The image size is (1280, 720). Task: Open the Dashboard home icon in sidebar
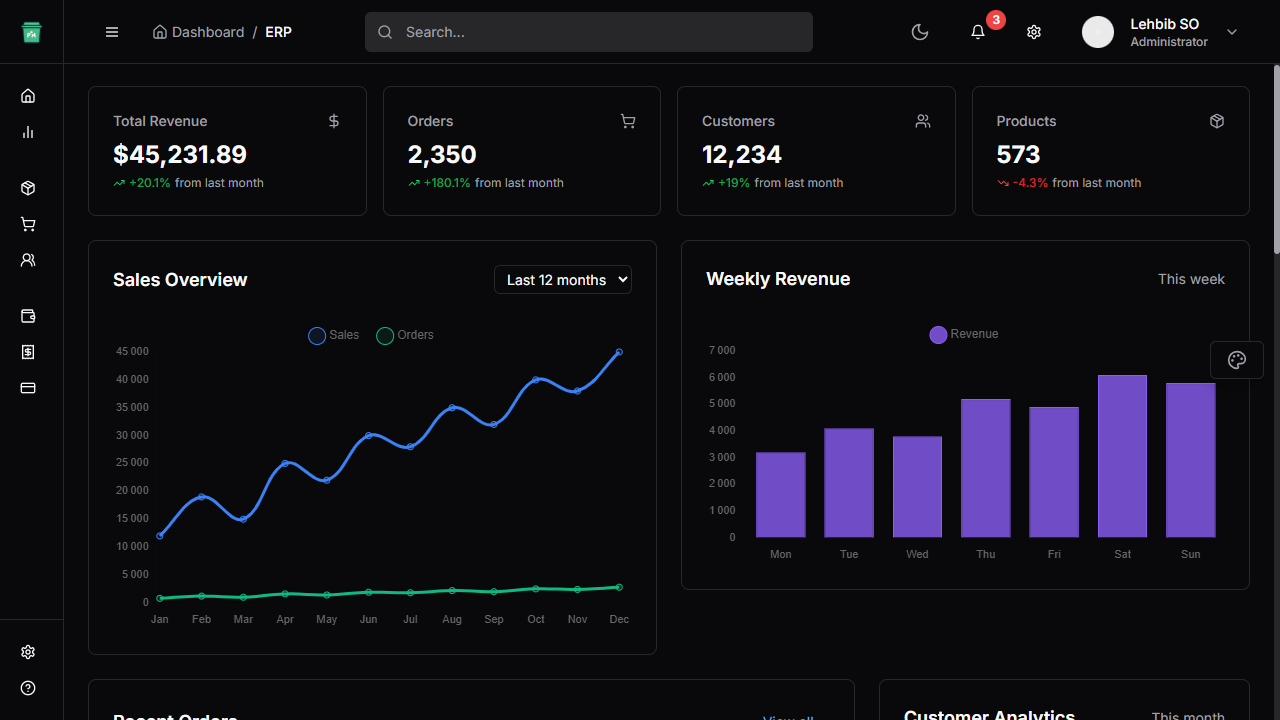28,95
